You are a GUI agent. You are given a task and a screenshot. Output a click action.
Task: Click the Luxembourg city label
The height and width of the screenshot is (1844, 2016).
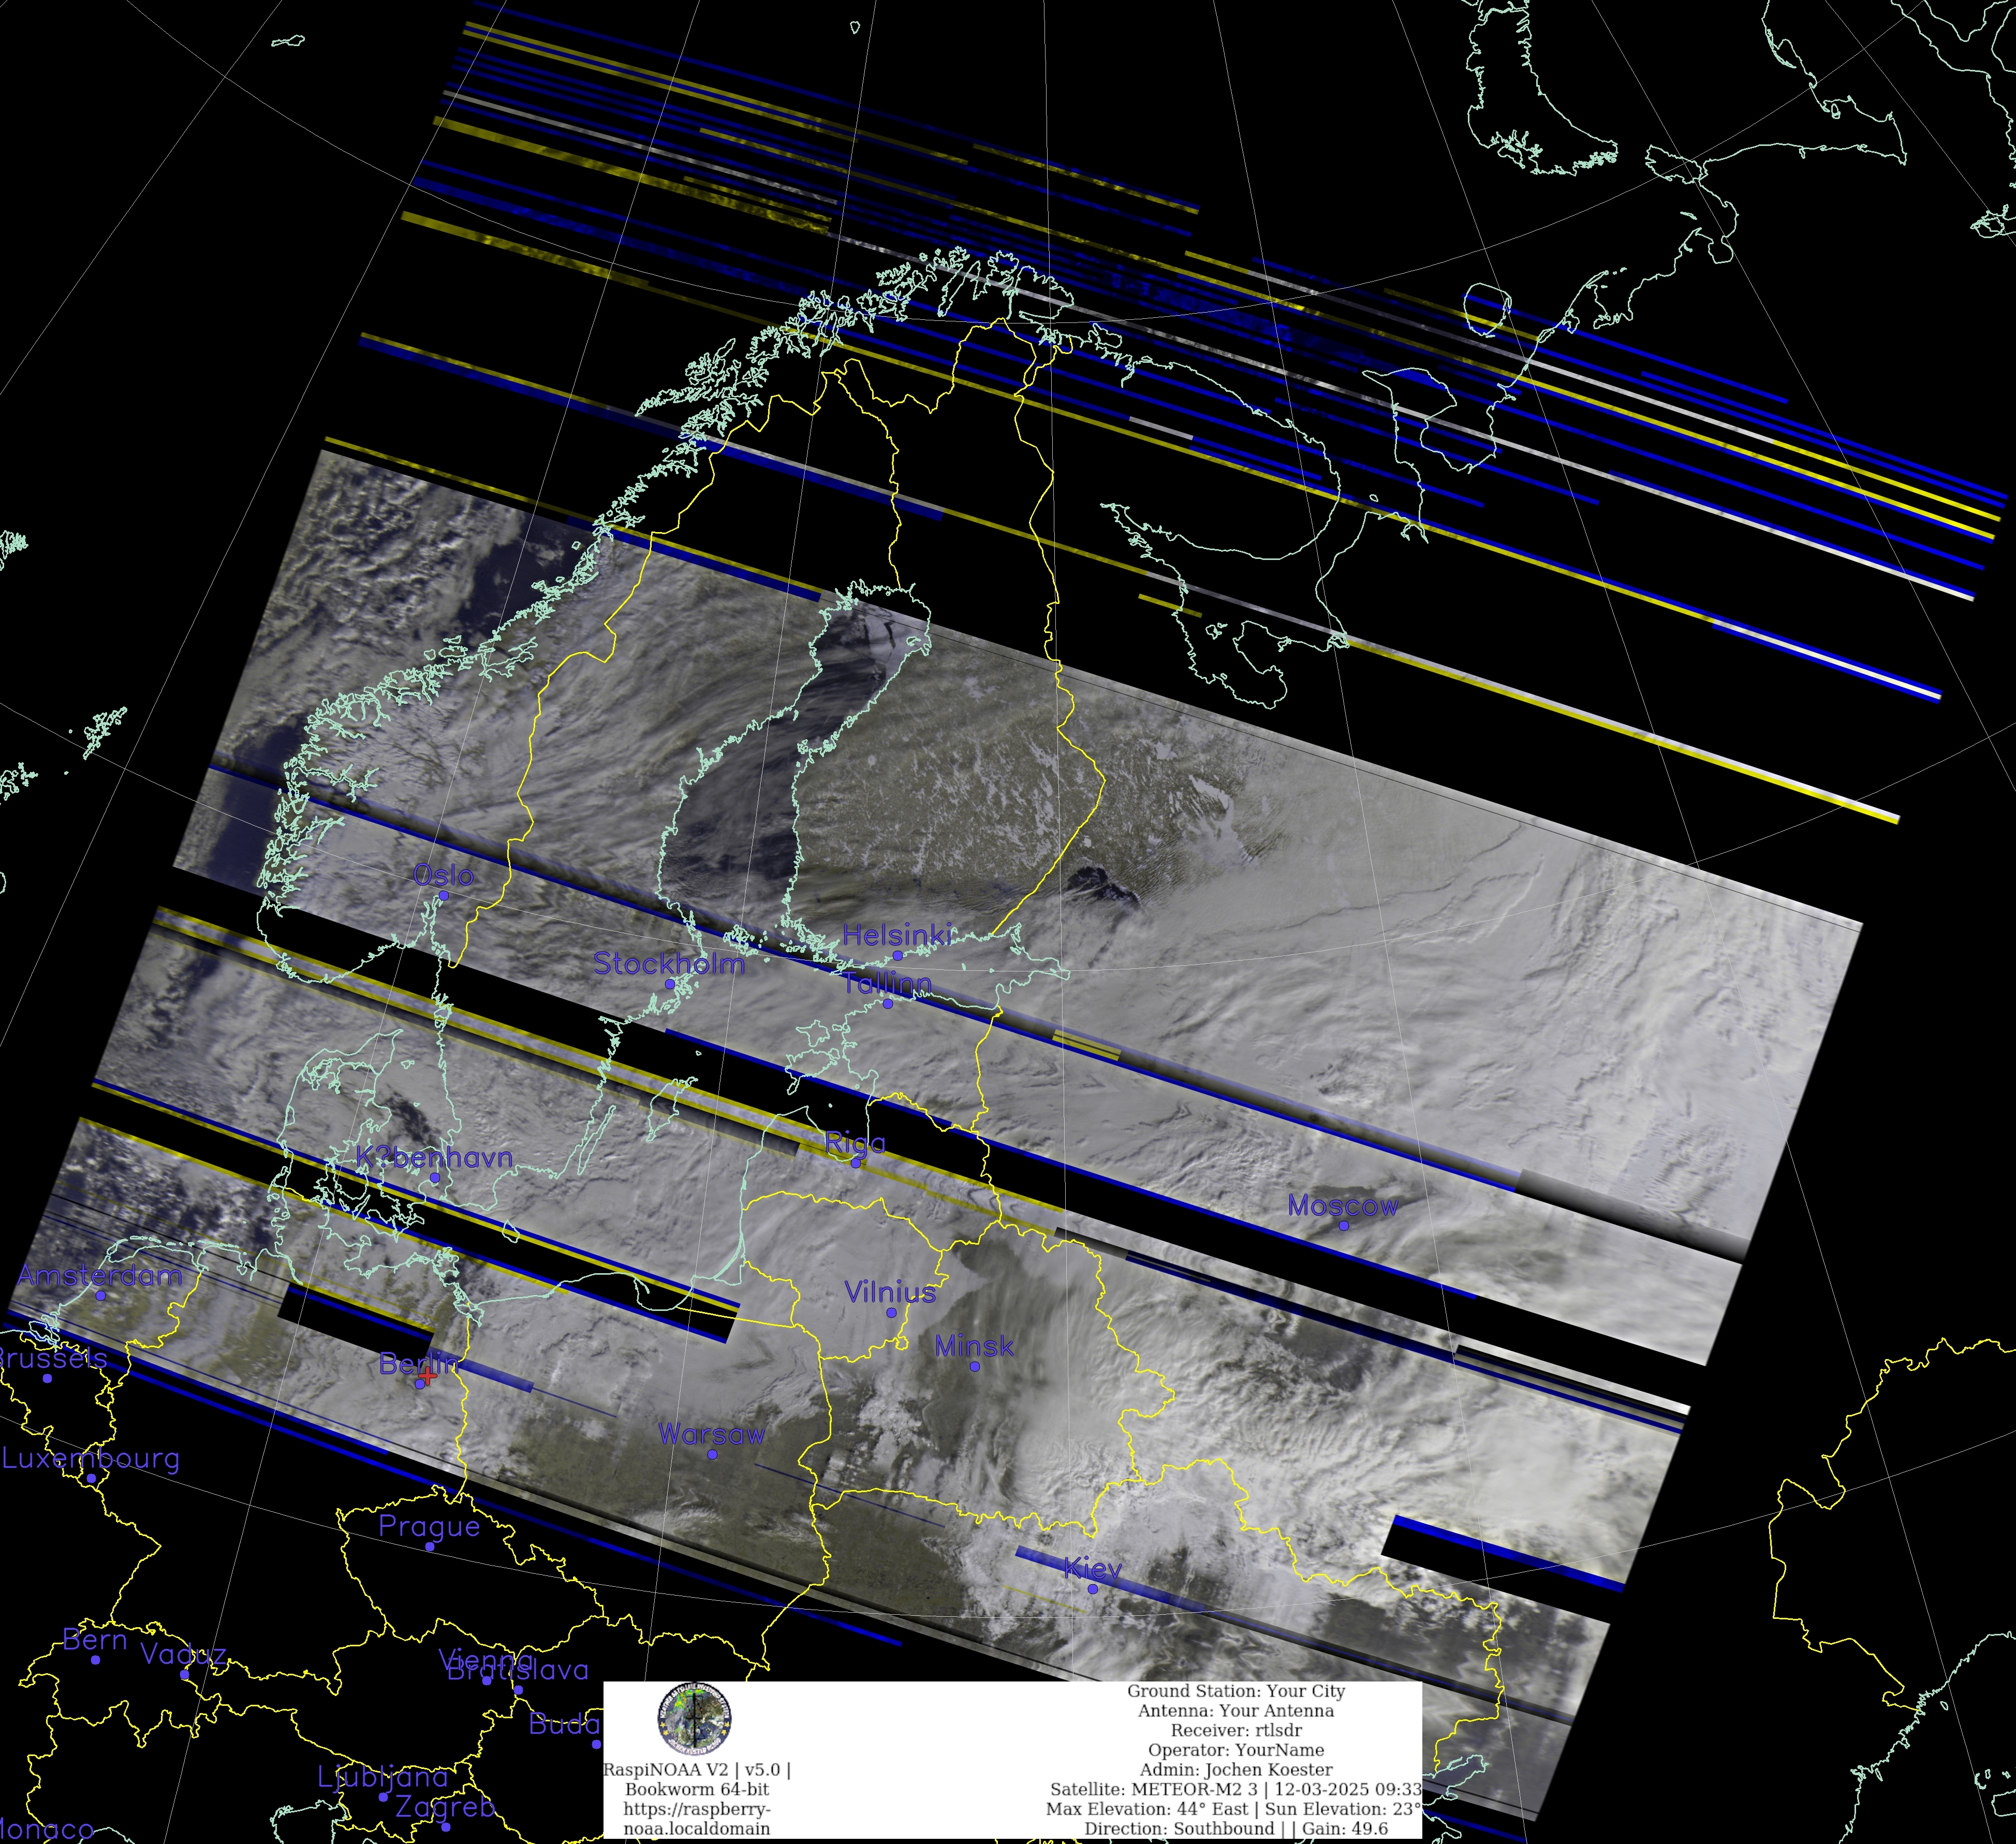pyautogui.click(x=90, y=1459)
